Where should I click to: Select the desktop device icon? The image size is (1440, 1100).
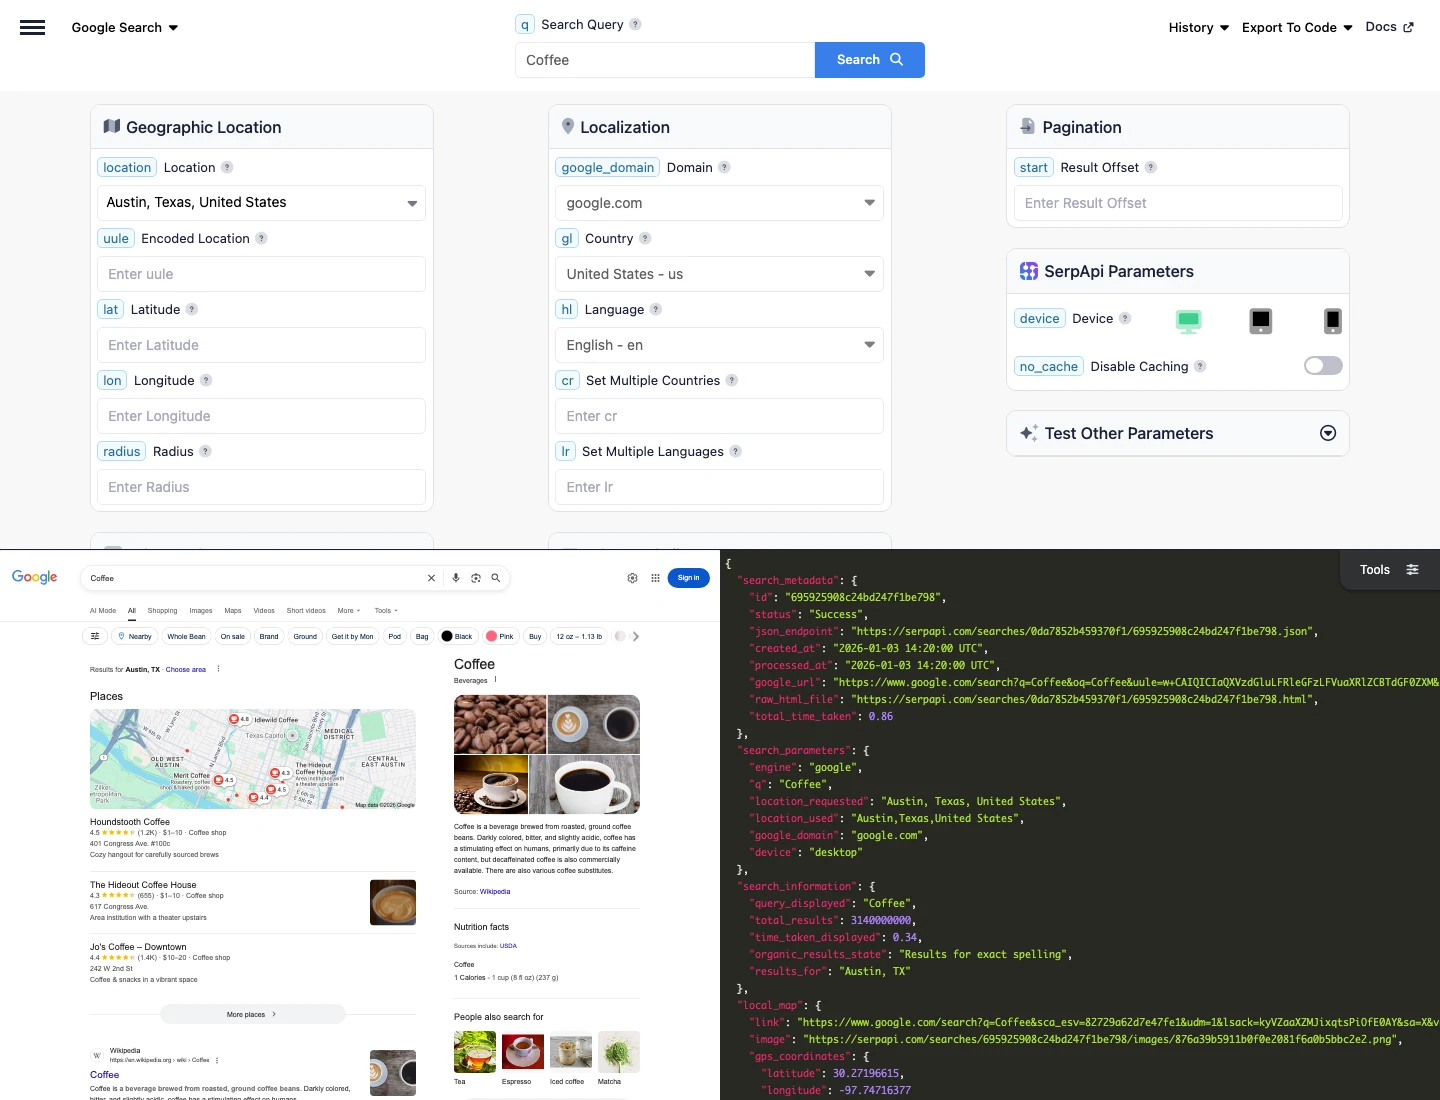(x=1188, y=321)
